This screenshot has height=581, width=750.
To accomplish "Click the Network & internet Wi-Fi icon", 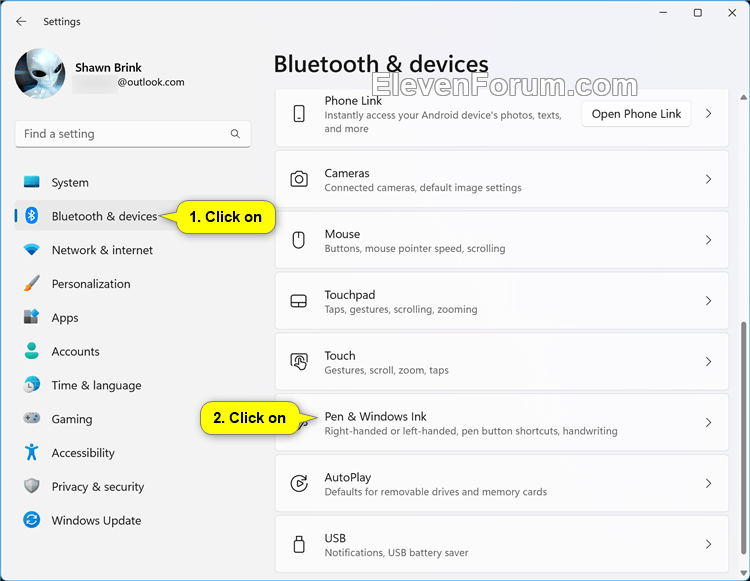I will click(x=32, y=250).
